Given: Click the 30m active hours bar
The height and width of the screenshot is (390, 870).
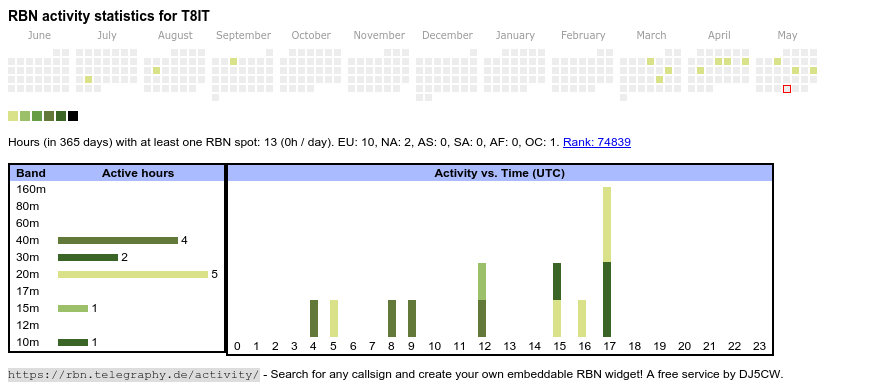Looking at the screenshot, I should [88, 257].
